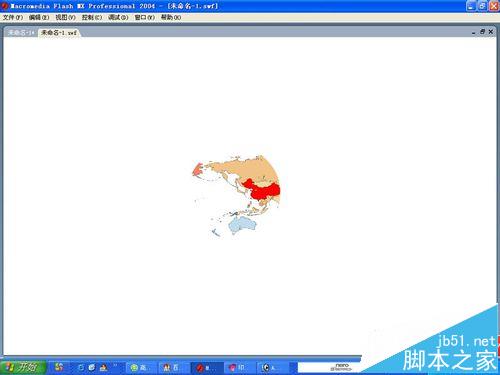Open the 控制(C) menu

[x=92, y=17]
